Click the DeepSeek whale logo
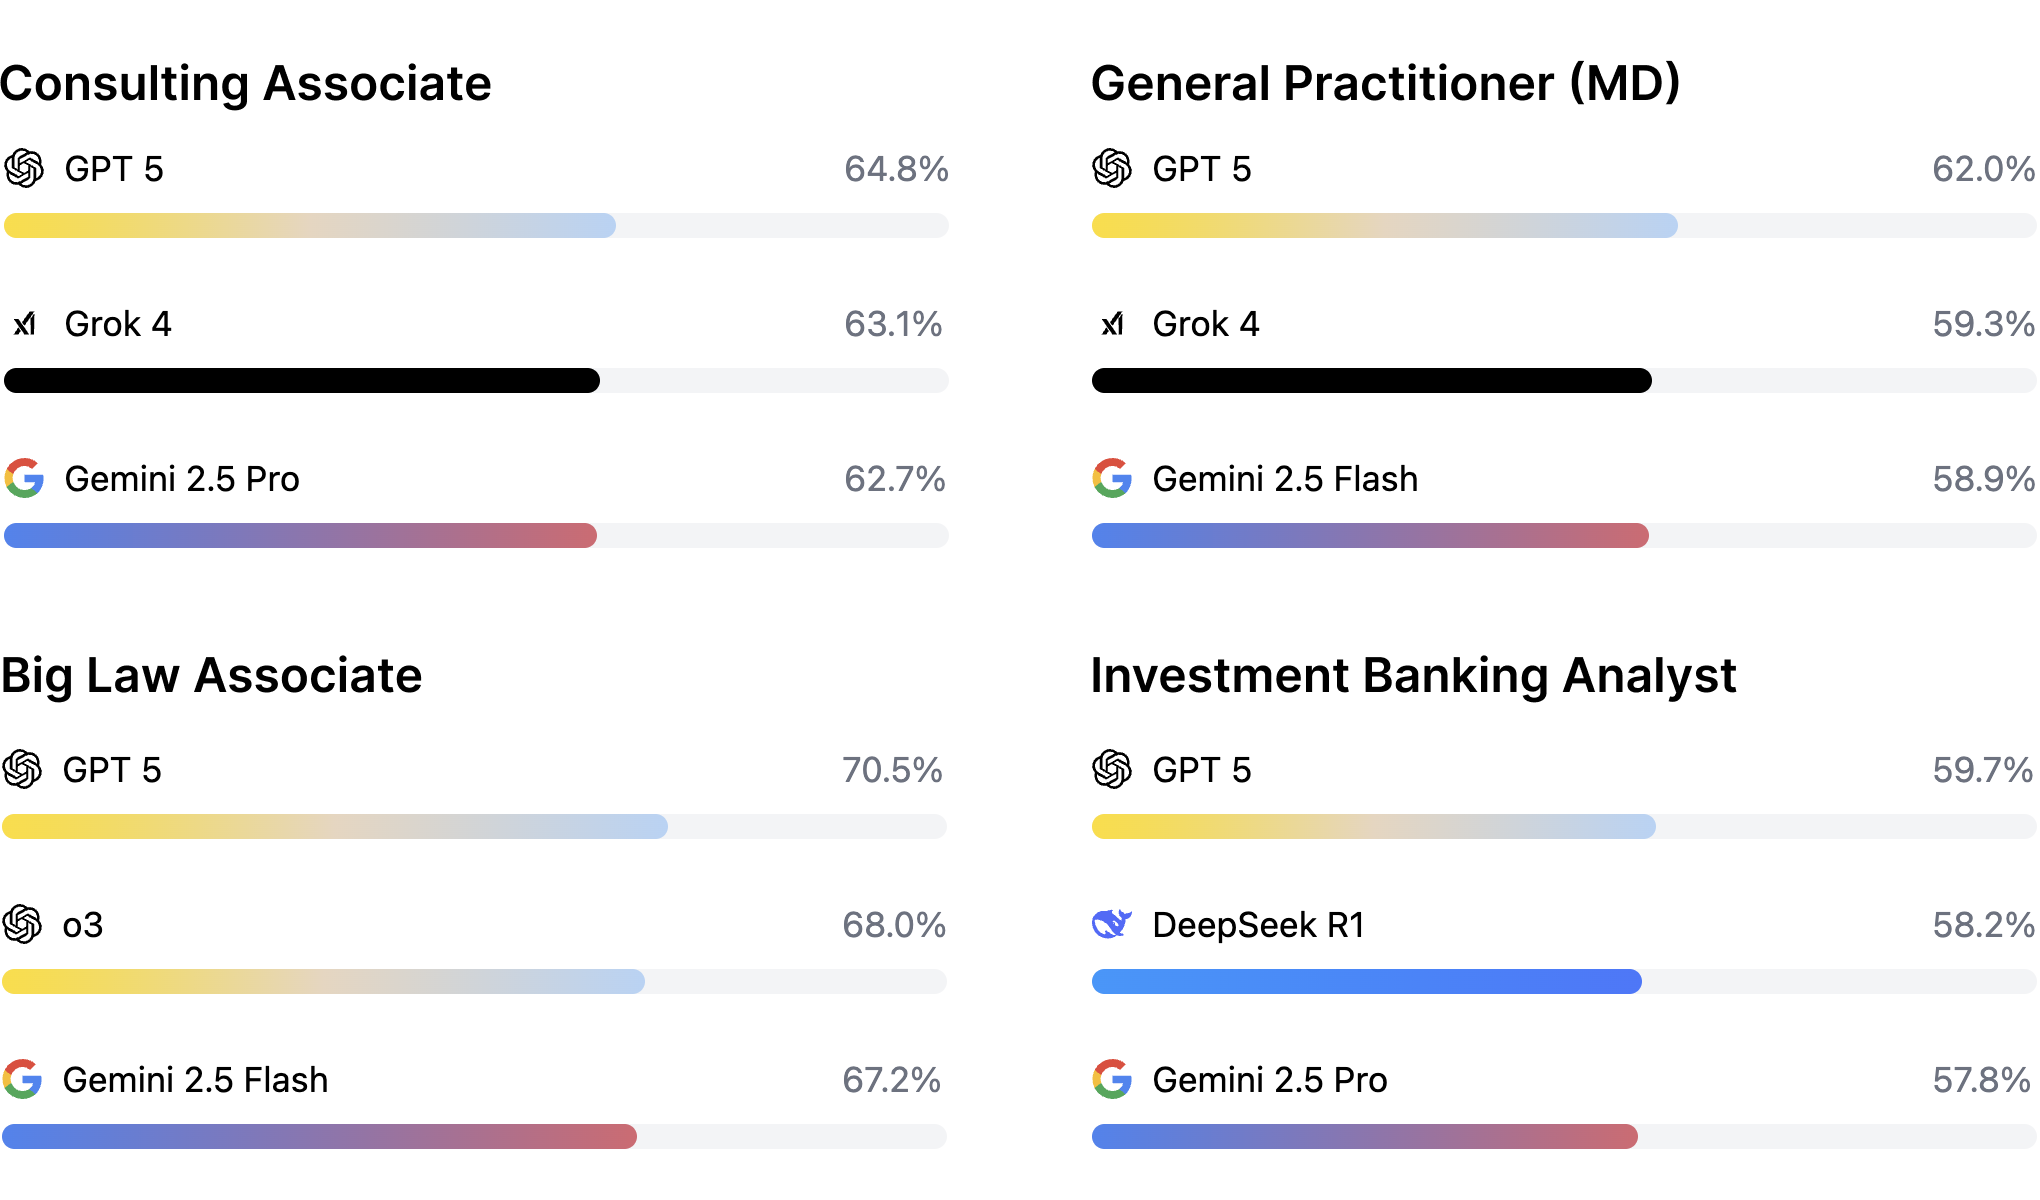Viewport: 2040px width, 1200px height. click(x=1112, y=924)
